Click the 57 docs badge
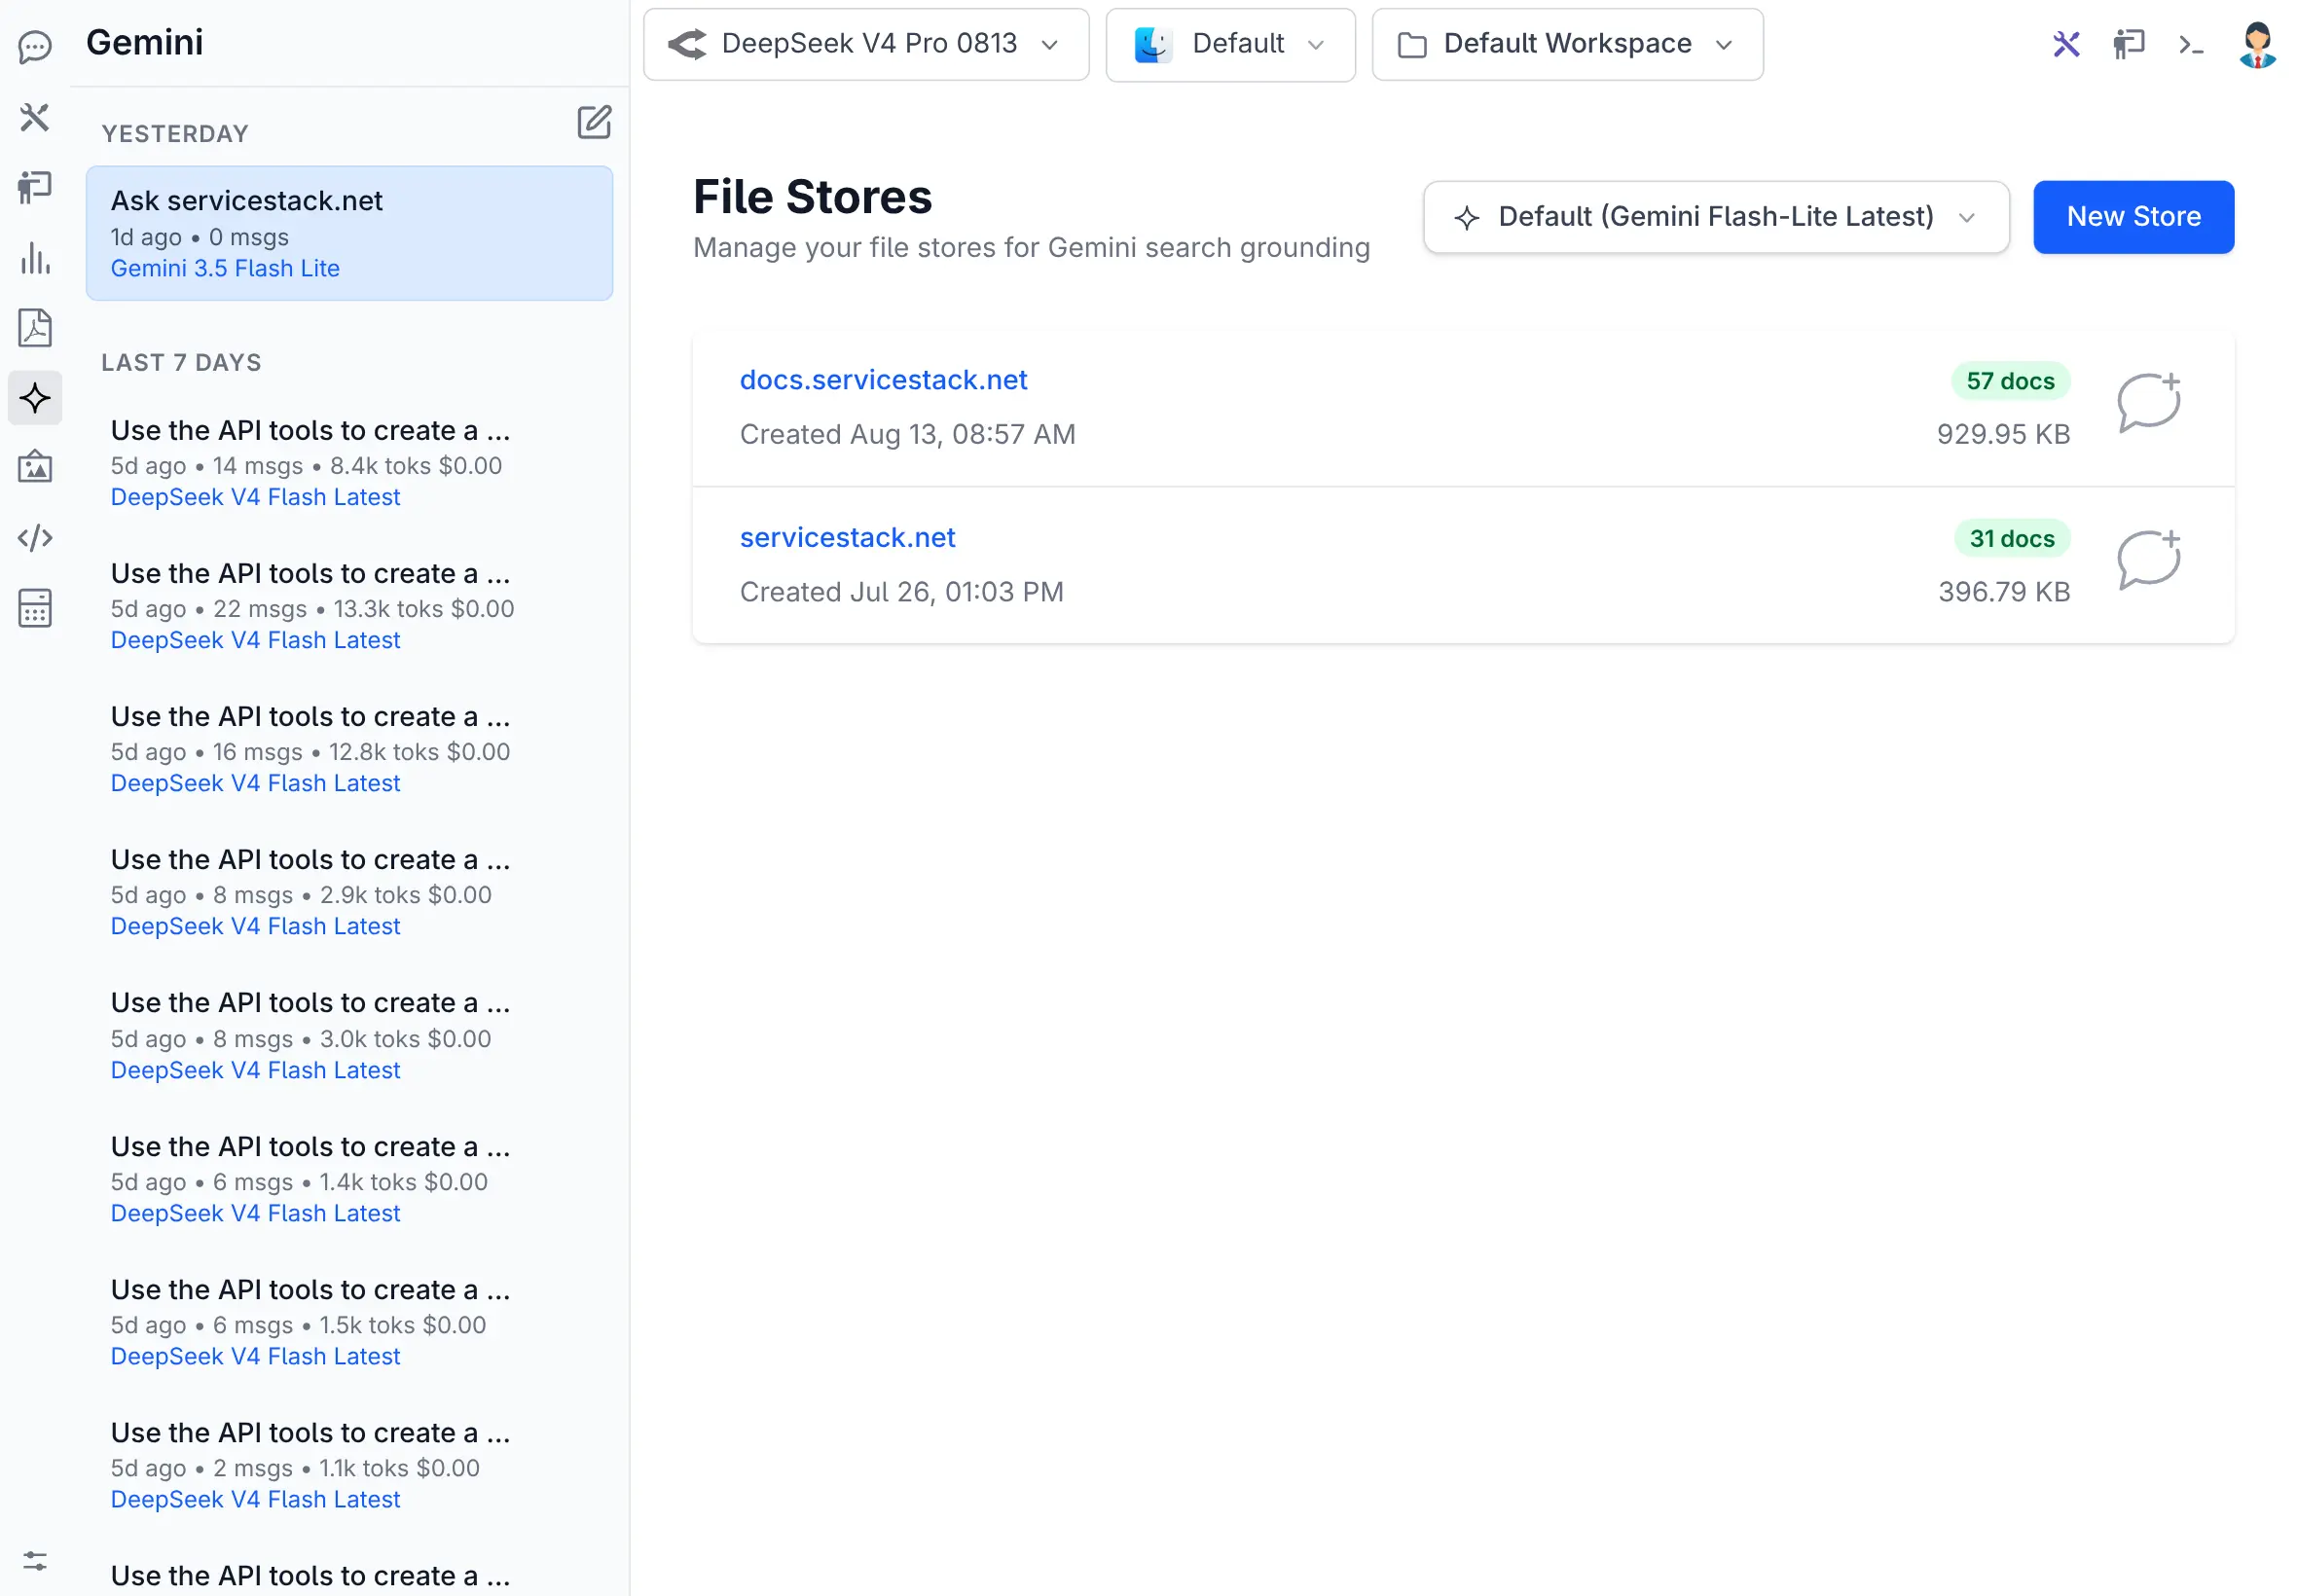The height and width of the screenshot is (1596, 2297). coord(2009,381)
